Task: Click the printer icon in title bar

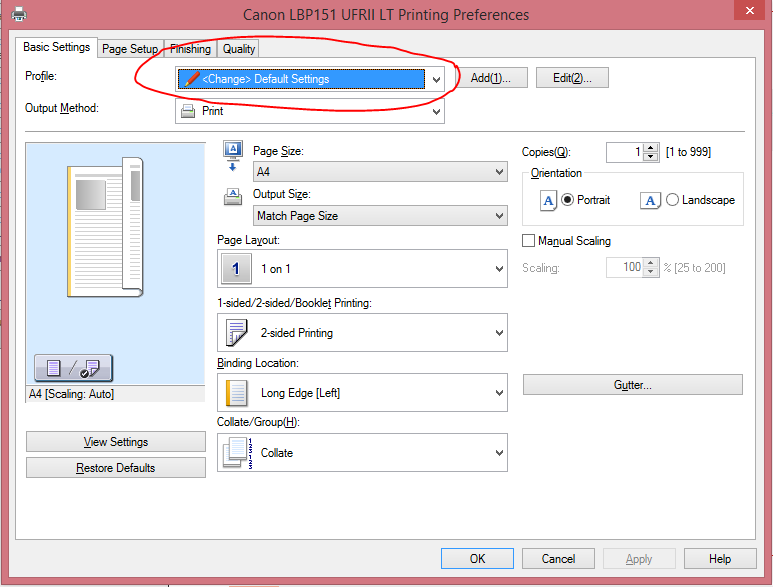Action: [x=19, y=14]
